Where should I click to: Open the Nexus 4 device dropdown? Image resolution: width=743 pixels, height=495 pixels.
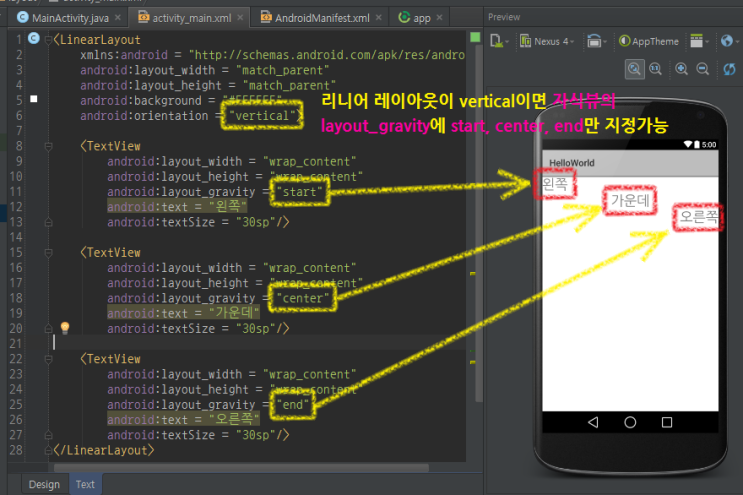pos(547,41)
